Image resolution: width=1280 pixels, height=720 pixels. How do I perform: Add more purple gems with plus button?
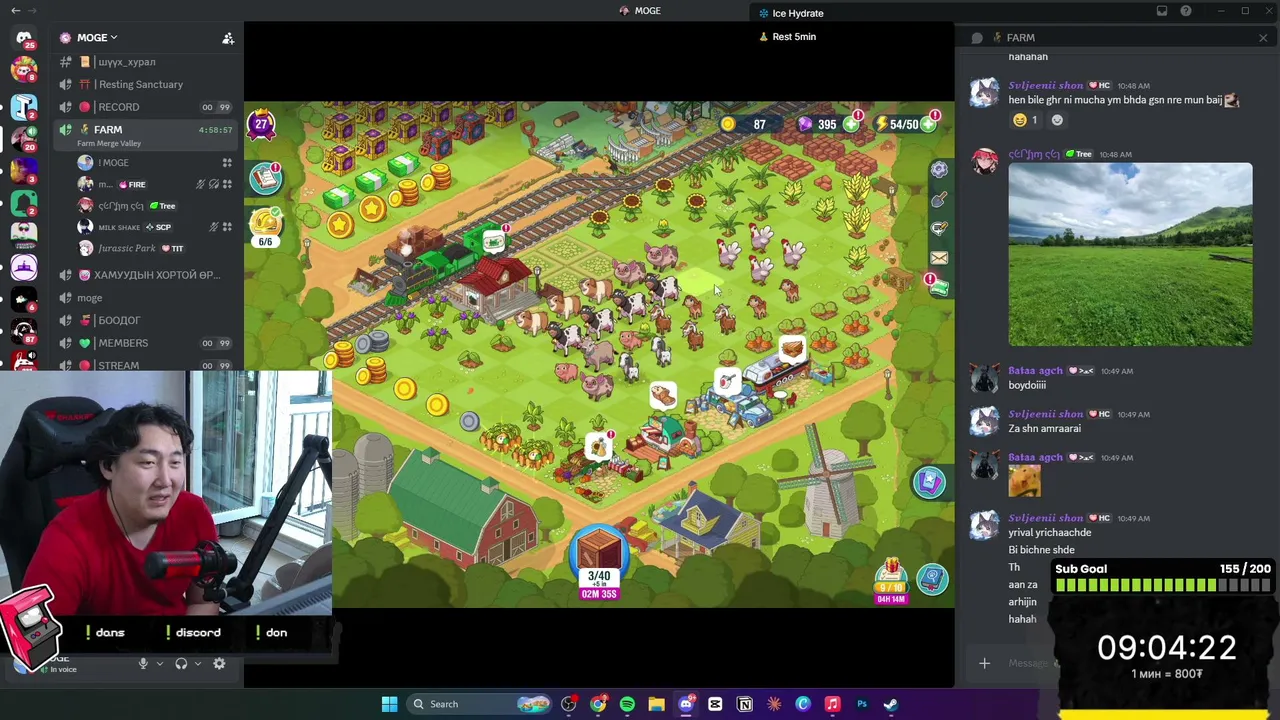point(851,124)
